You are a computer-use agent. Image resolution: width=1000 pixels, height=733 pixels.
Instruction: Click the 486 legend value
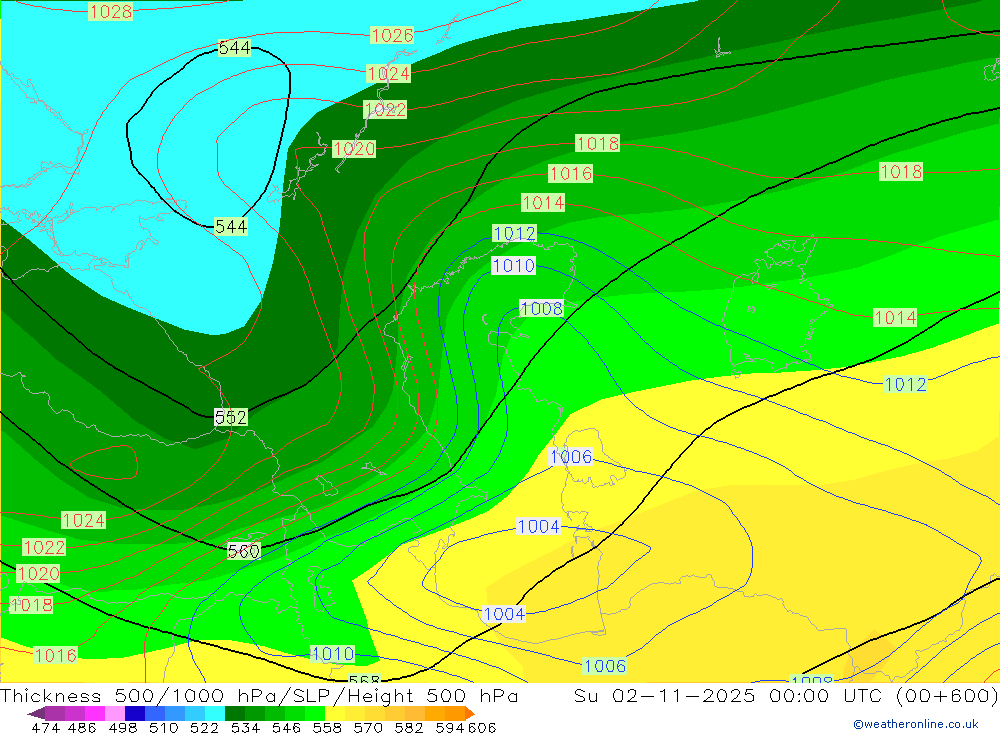[x=82, y=727]
